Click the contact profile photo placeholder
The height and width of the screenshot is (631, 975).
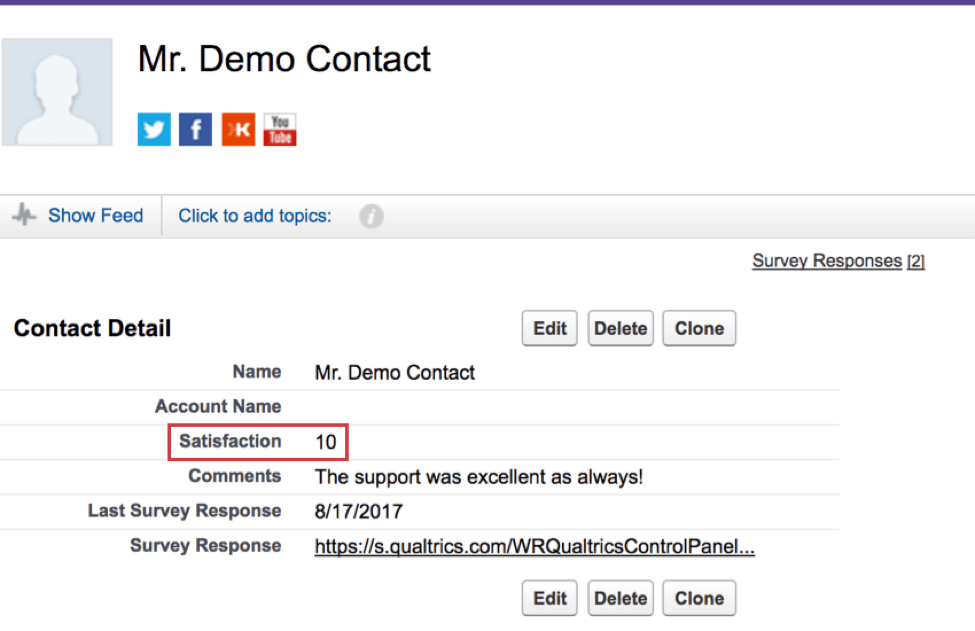[x=56, y=90]
